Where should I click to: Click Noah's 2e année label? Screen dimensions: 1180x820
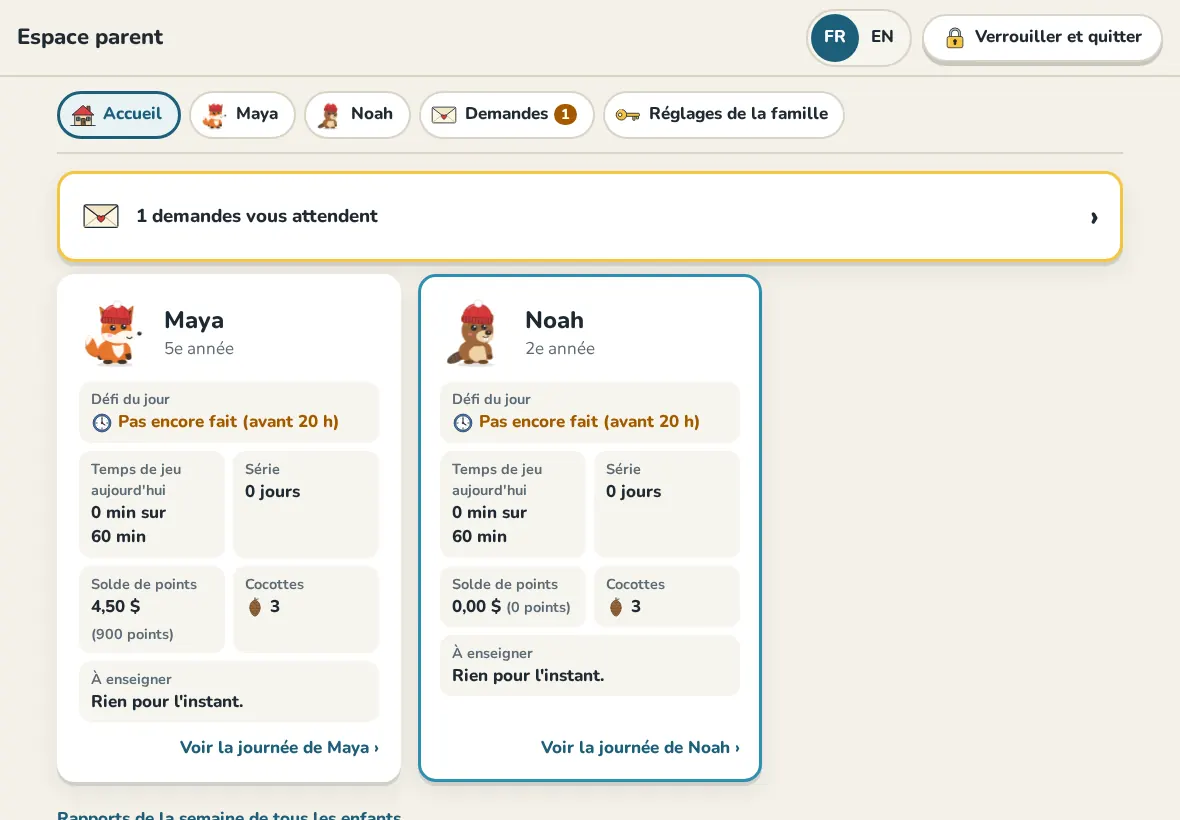560,349
